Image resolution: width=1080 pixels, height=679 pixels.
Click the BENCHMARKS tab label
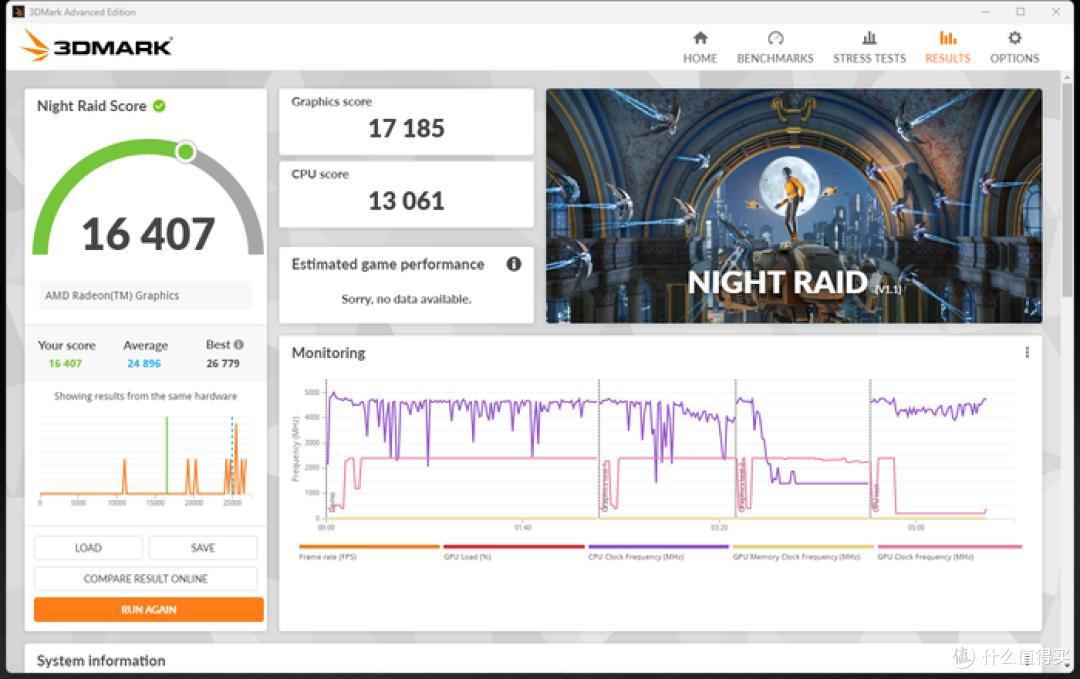[x=775, y=59]
